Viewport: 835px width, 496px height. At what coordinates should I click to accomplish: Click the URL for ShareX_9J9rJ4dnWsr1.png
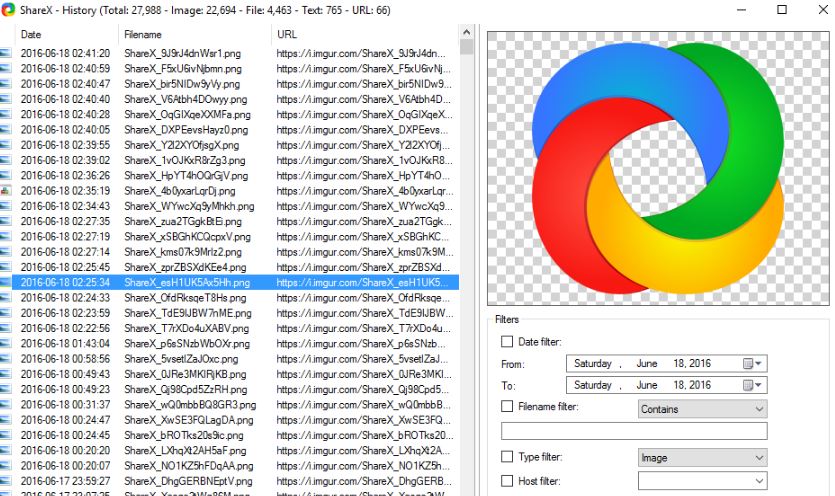point(361,53)
